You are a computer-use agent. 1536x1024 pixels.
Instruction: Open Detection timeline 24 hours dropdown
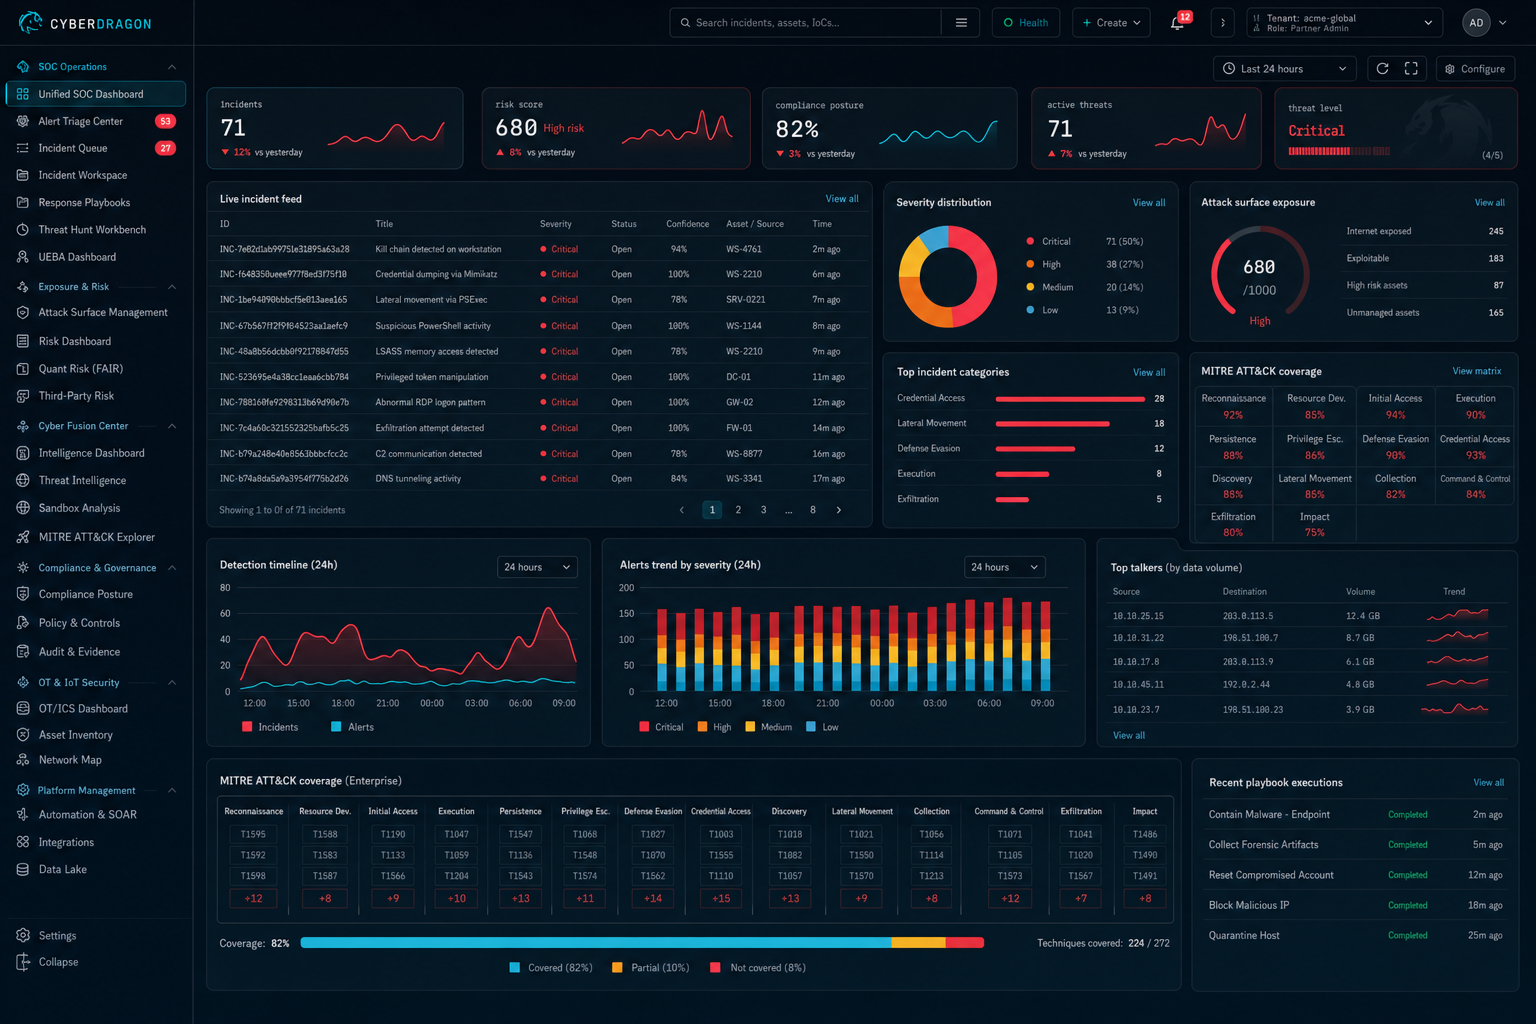(537, 567)
